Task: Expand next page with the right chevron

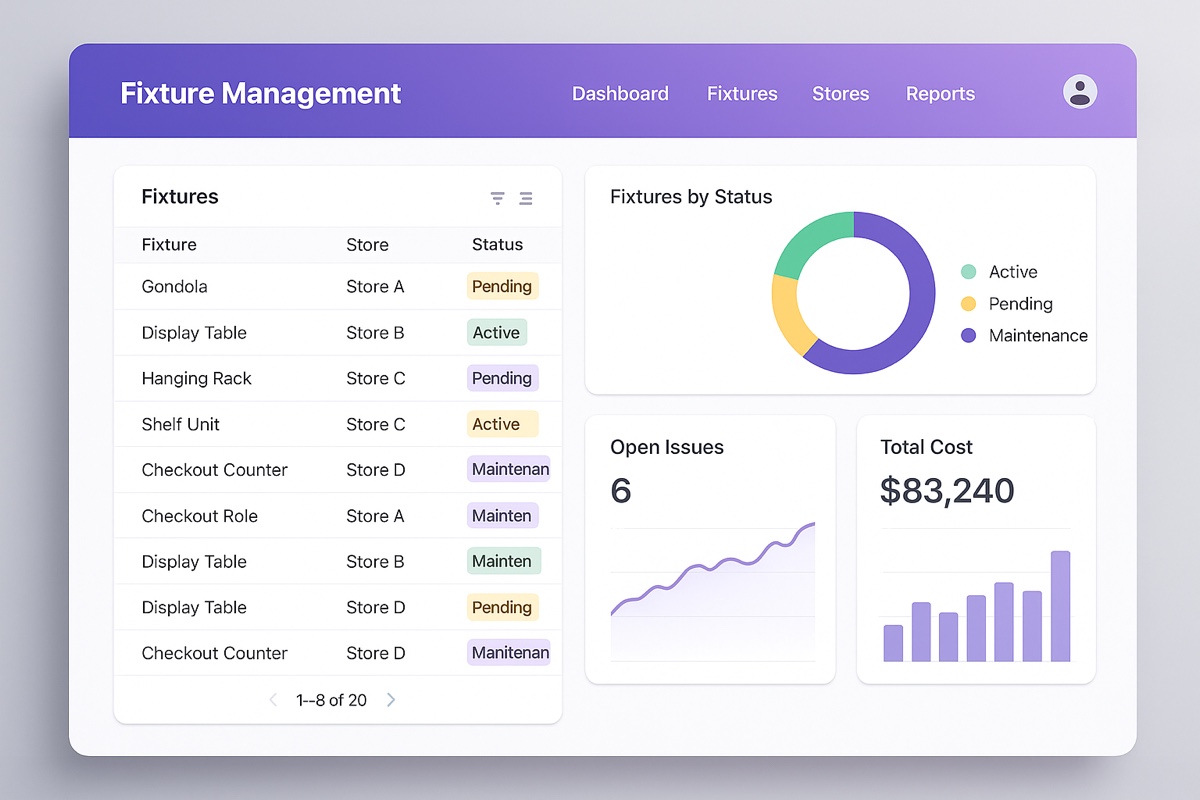Action: click(x=391, y=700)
